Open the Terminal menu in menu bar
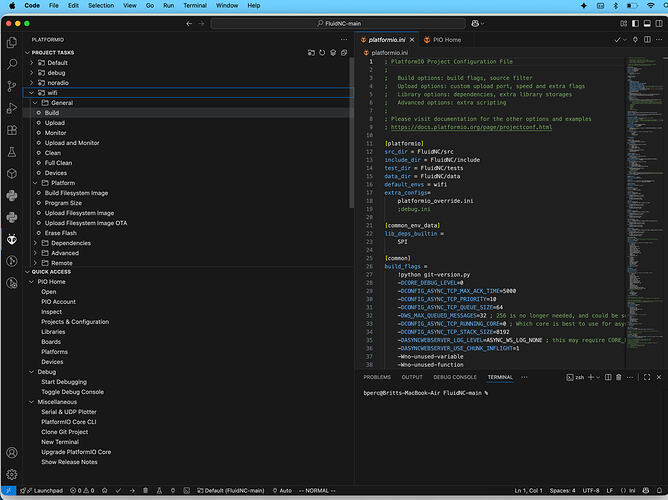Image resolution: width=668 pixels, height=500 pixels. point(195,6)
